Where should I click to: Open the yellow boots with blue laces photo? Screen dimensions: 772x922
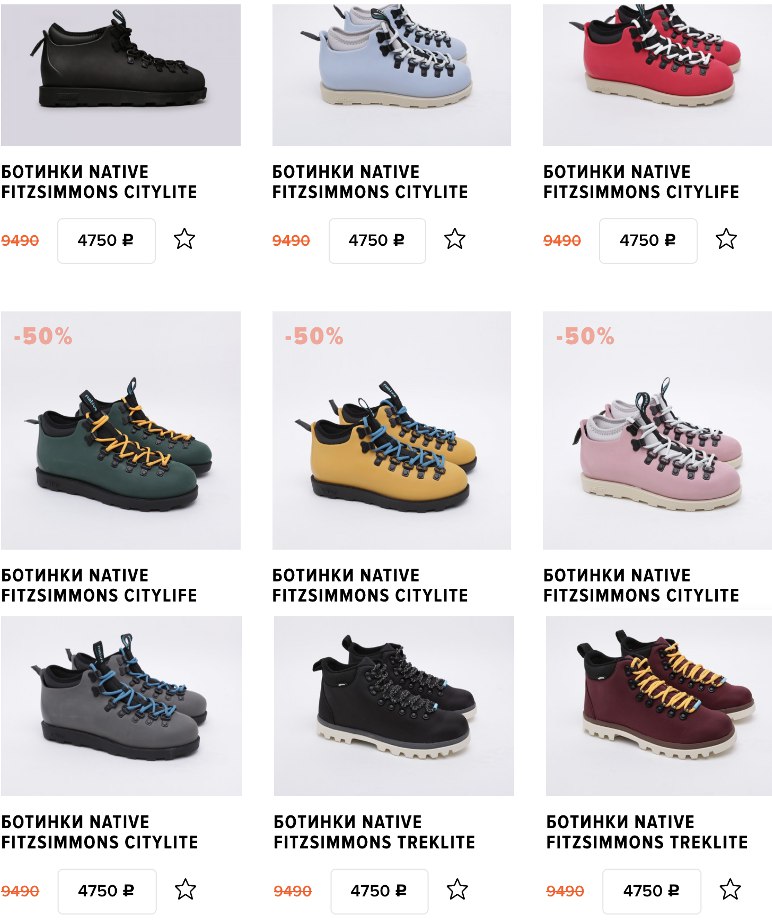coord(392,430)
